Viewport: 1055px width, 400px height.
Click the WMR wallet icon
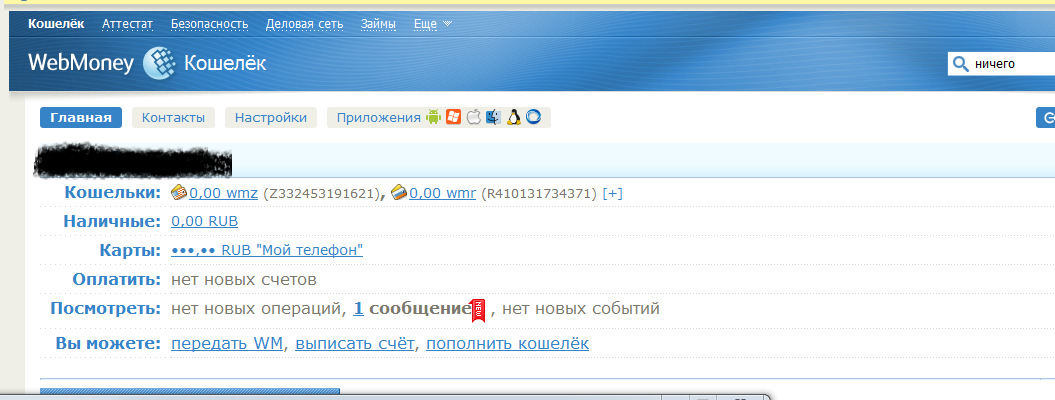pos(400,193)
